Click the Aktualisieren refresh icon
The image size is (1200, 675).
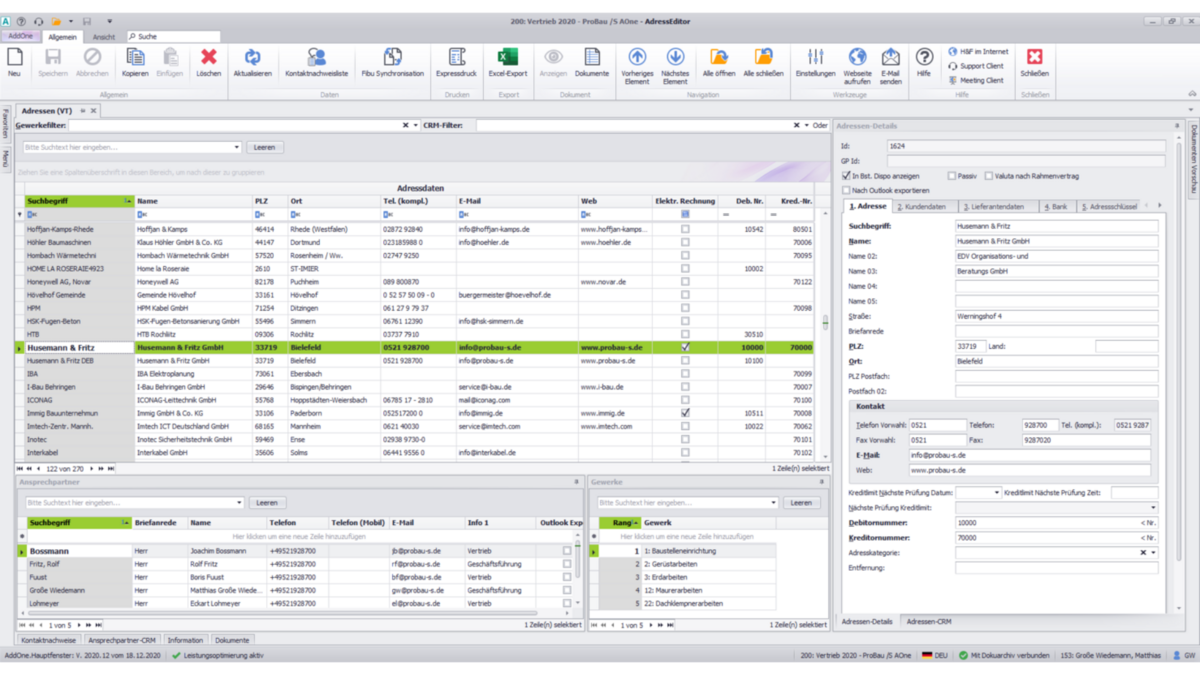[252, 59]
